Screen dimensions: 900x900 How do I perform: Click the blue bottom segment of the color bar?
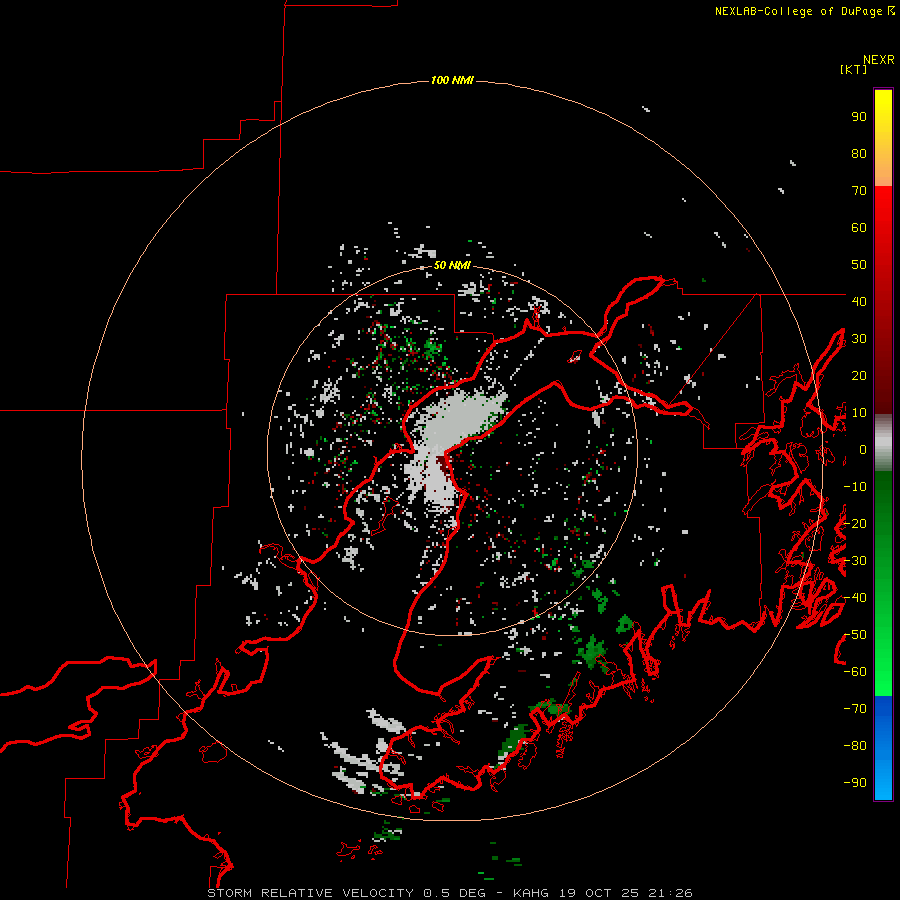pos(883,748)
